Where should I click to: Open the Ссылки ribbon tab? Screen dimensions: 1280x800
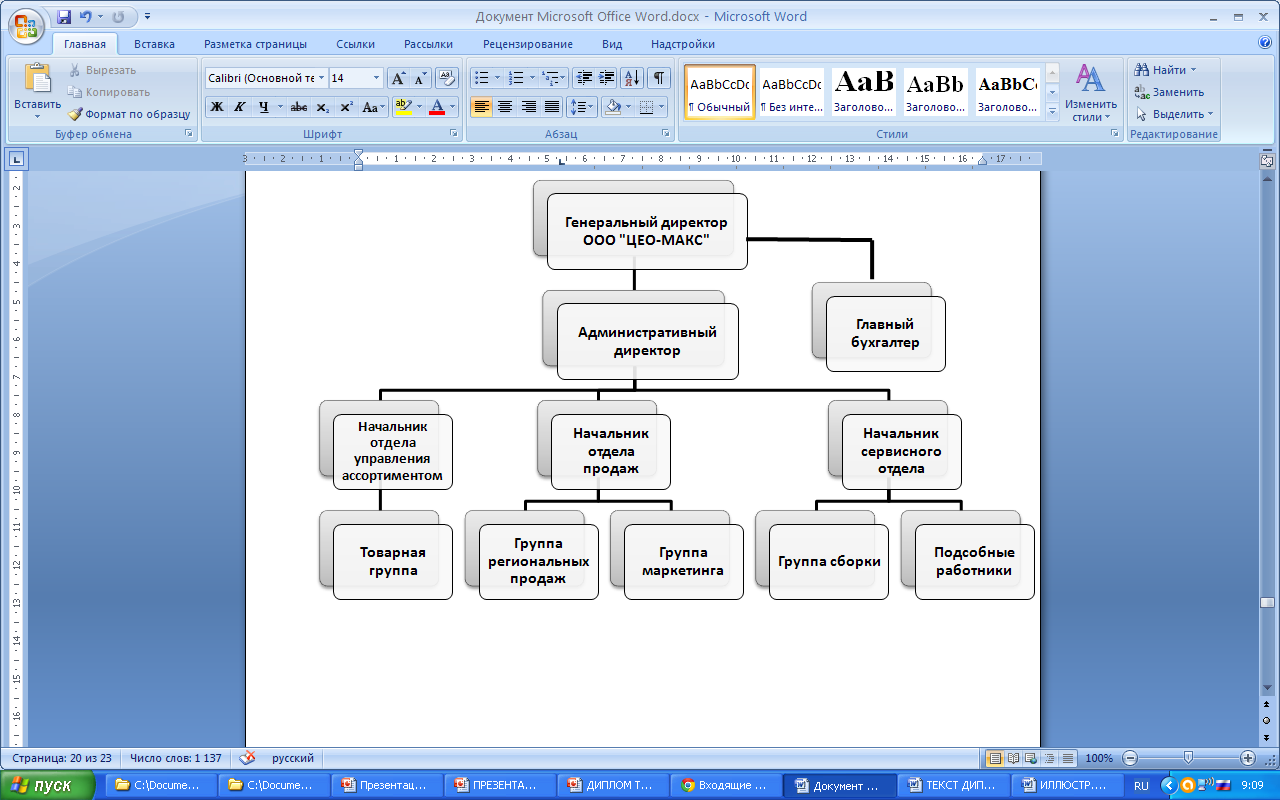click(x=356, y=44)
